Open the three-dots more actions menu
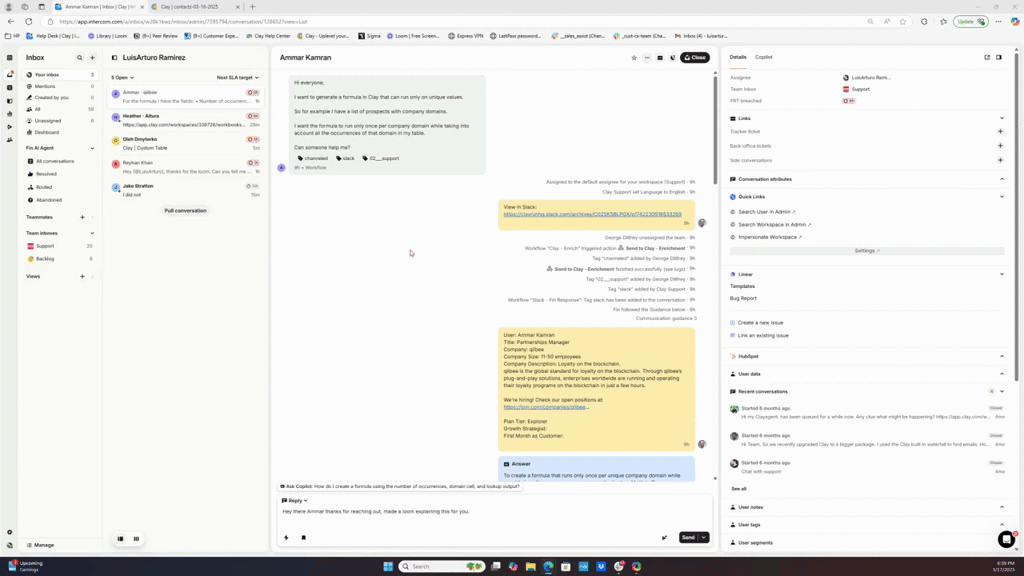Viewport: 1024px width, 576px height. [x=647, y=58]
